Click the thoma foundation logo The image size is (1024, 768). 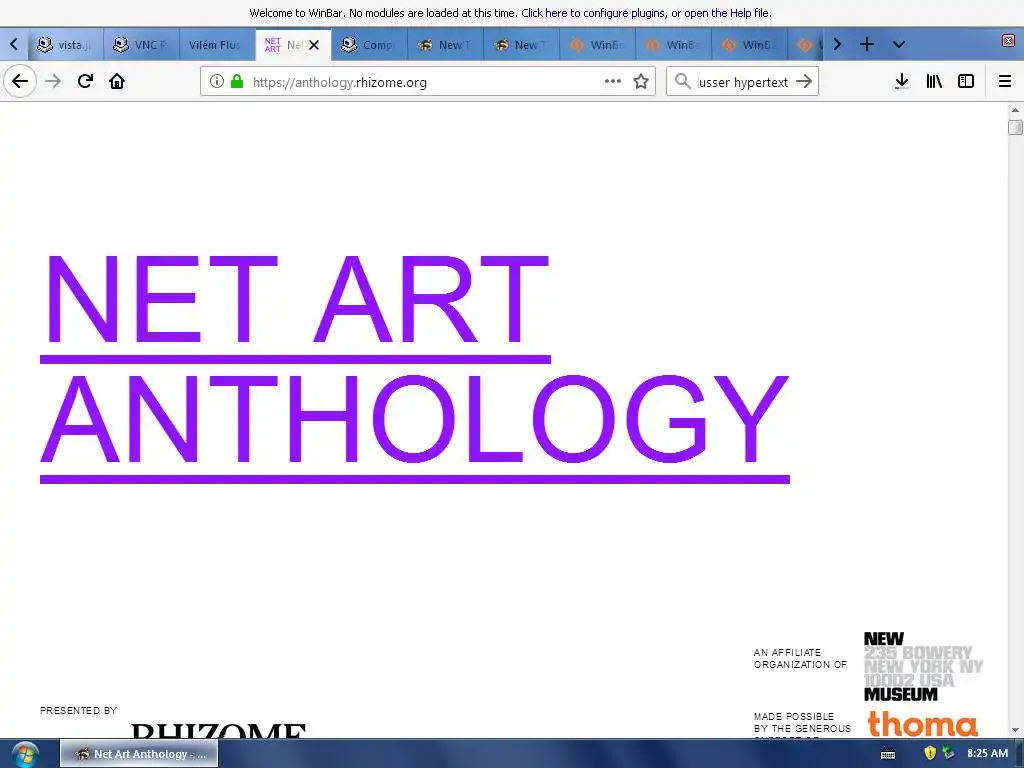click(923, 724)
